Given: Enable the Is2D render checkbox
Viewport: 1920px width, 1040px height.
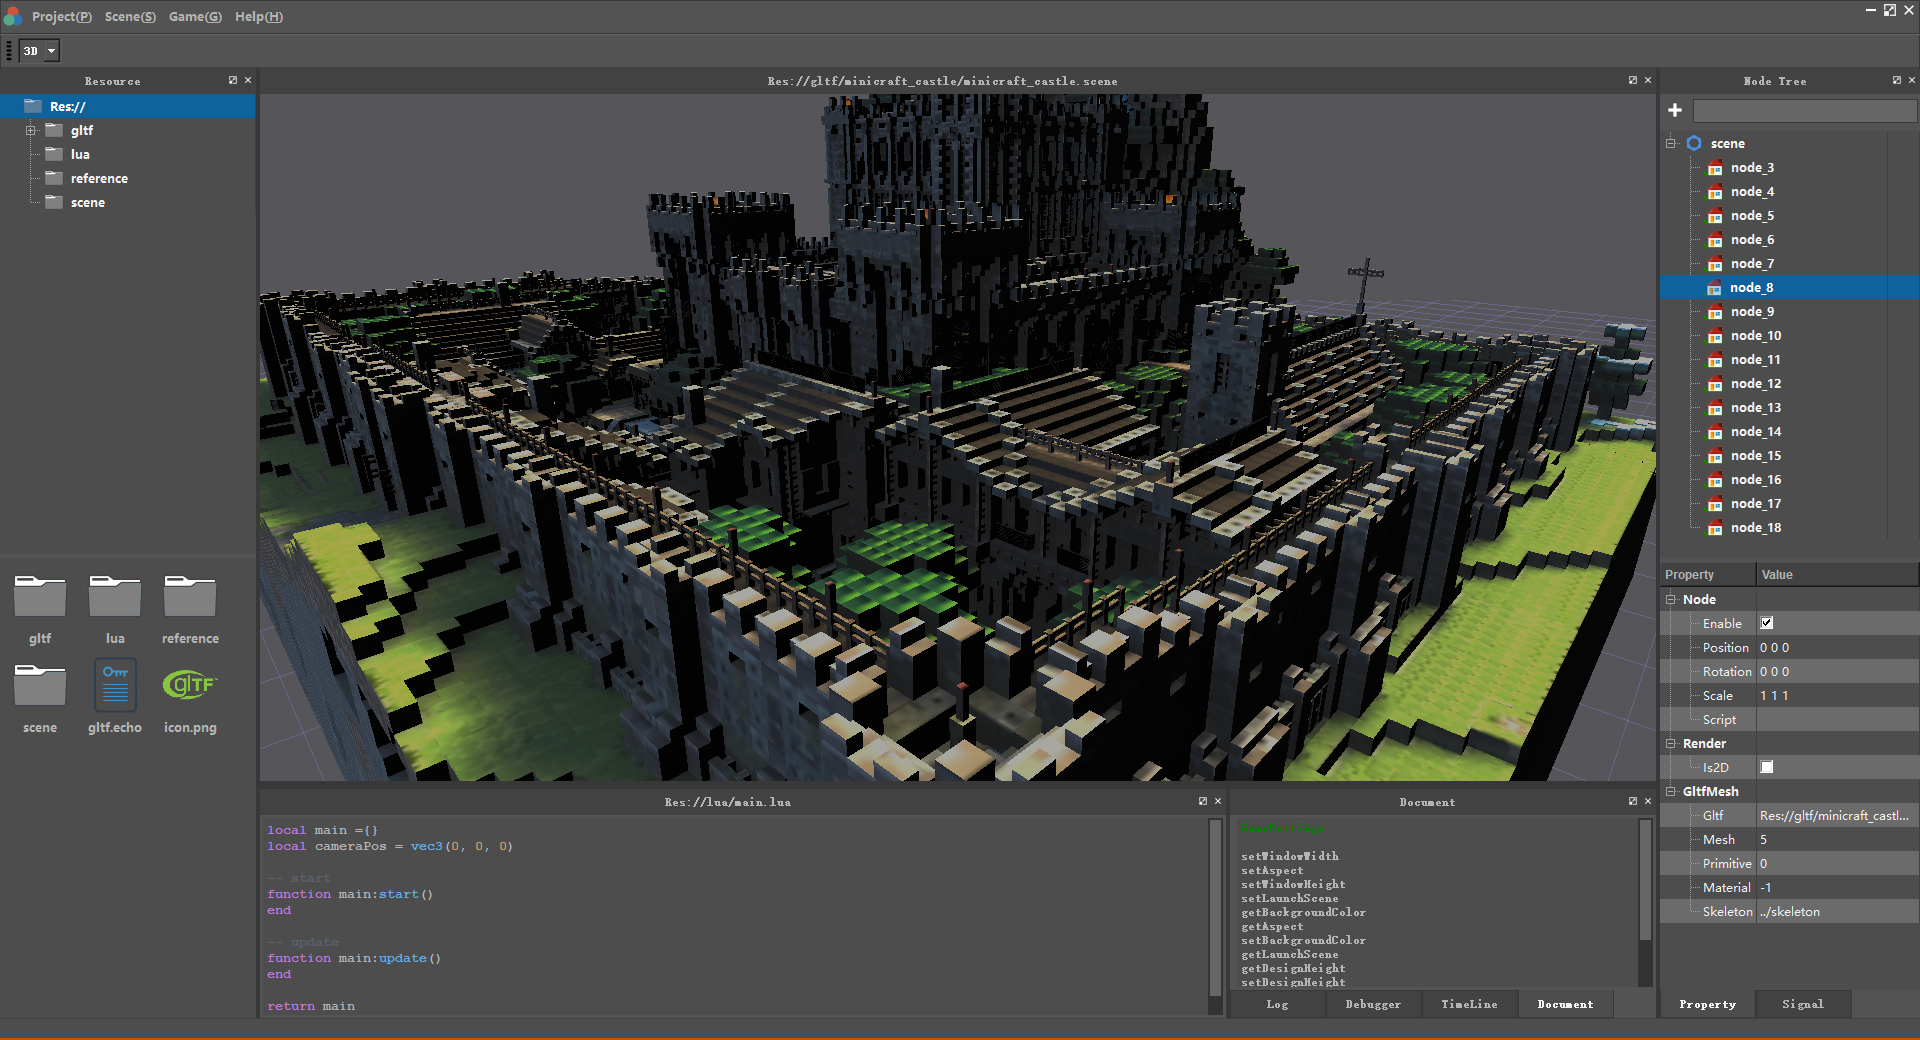Looking at the screenshot, I should tap(1767, 767).
